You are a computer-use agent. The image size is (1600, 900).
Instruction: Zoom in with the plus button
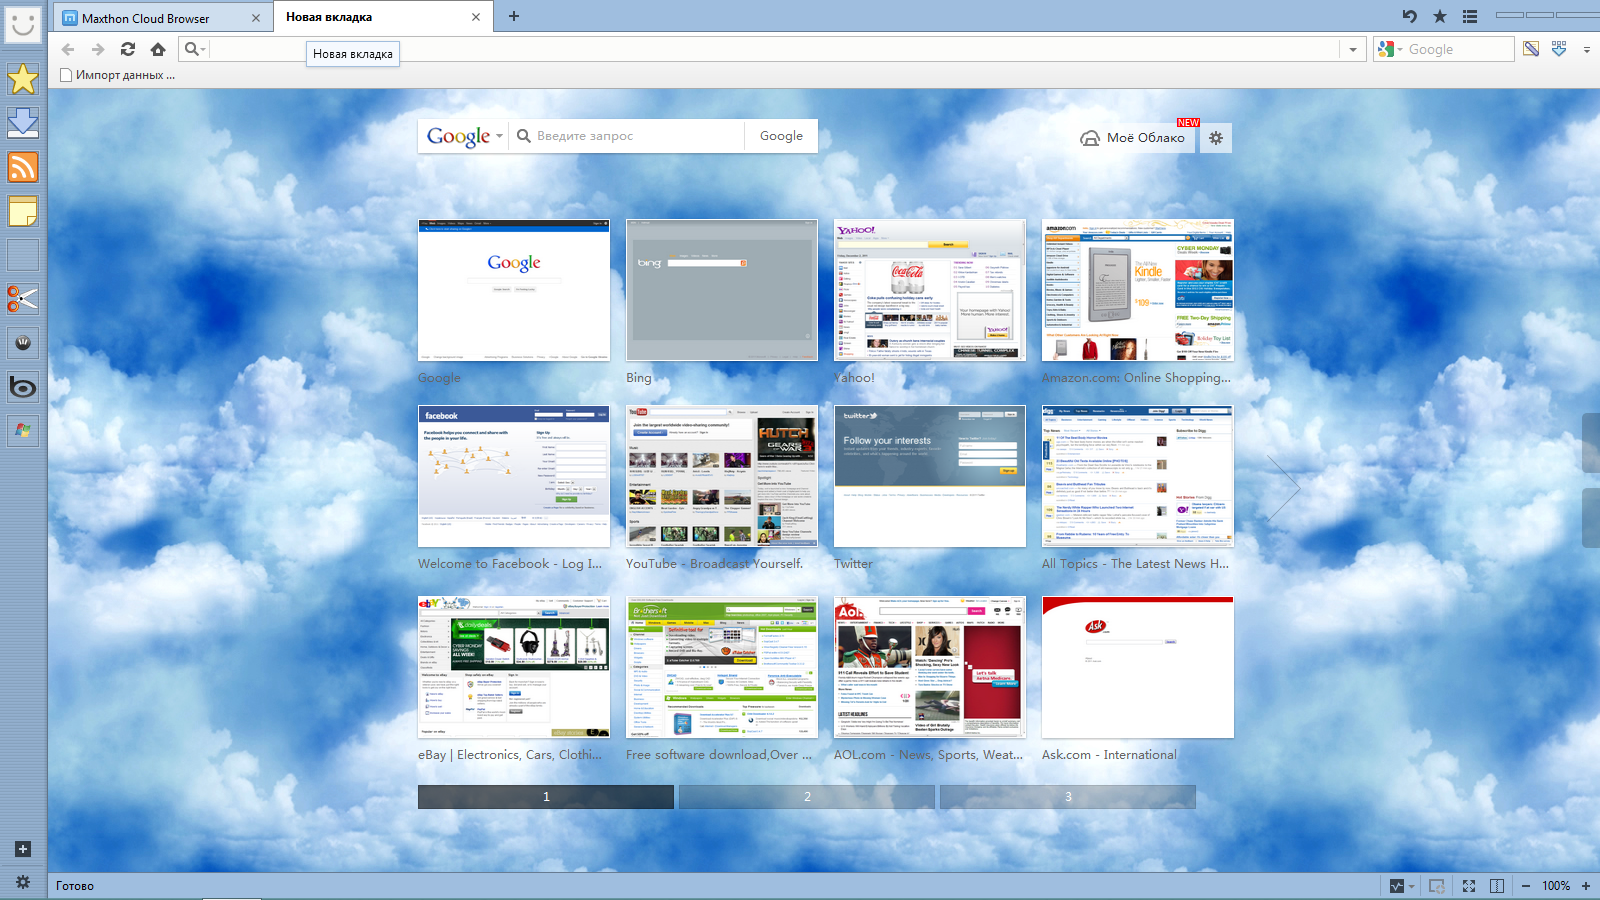click(x=1586, y=886)
